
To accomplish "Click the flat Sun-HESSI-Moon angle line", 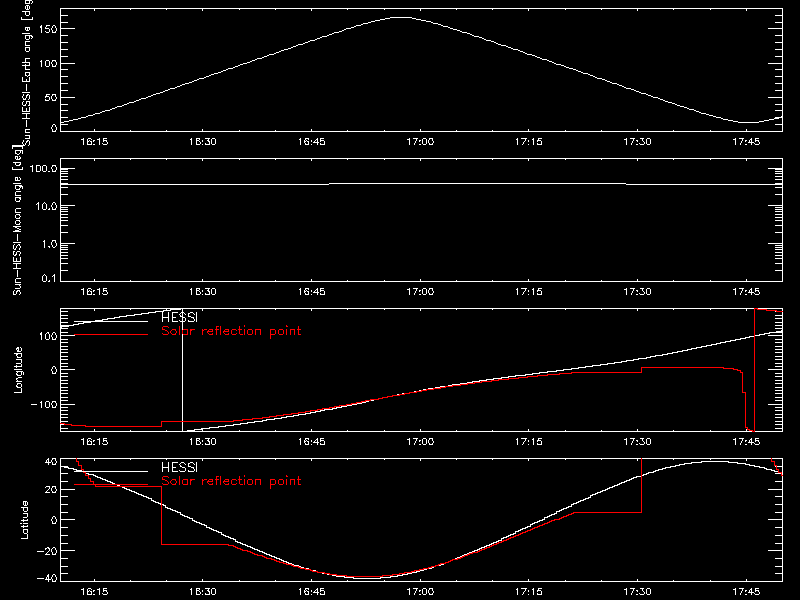I will [x=421, y=184].
